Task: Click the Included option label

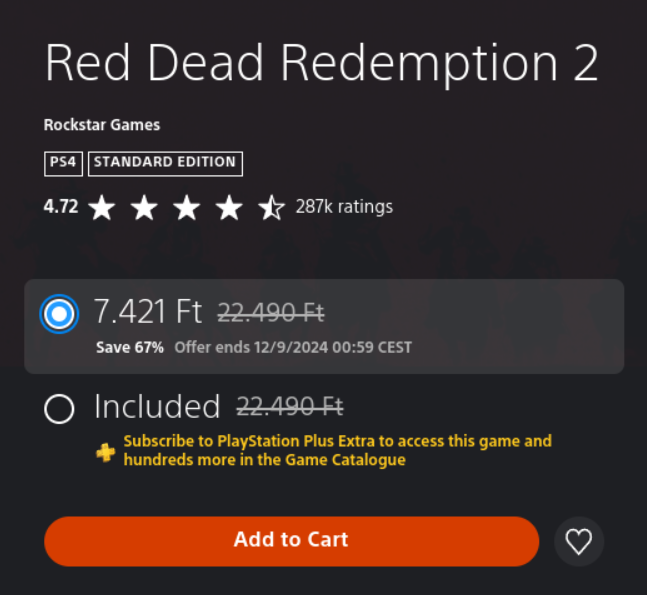Action: [157, 407]
